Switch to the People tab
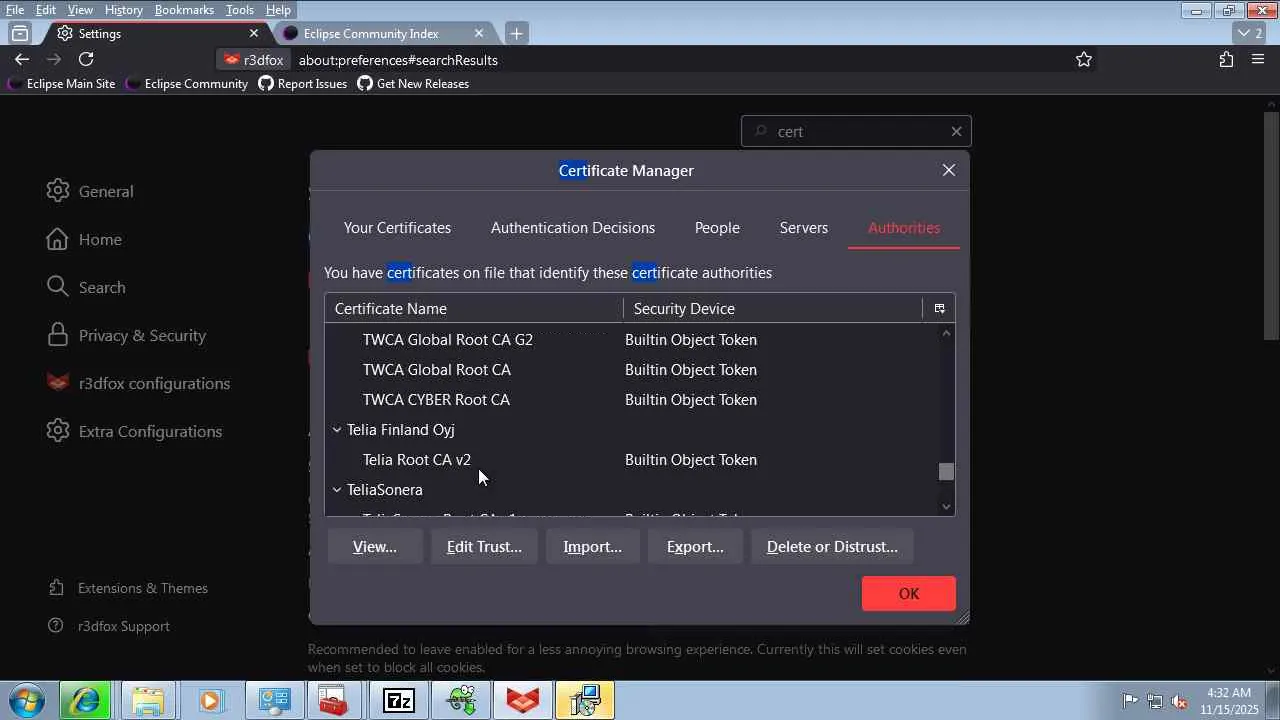The height and width of the screenshot is (720, 1280). coord(717,228)
